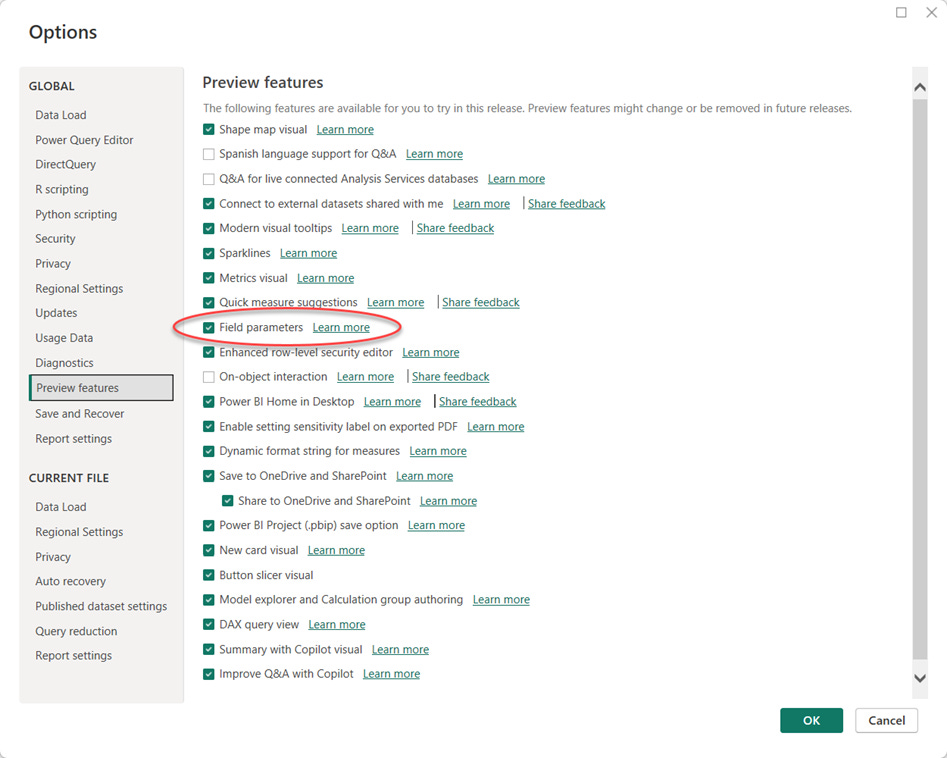Open R scripting options
The image size is (947, 758).
click(x=62, y=189)
